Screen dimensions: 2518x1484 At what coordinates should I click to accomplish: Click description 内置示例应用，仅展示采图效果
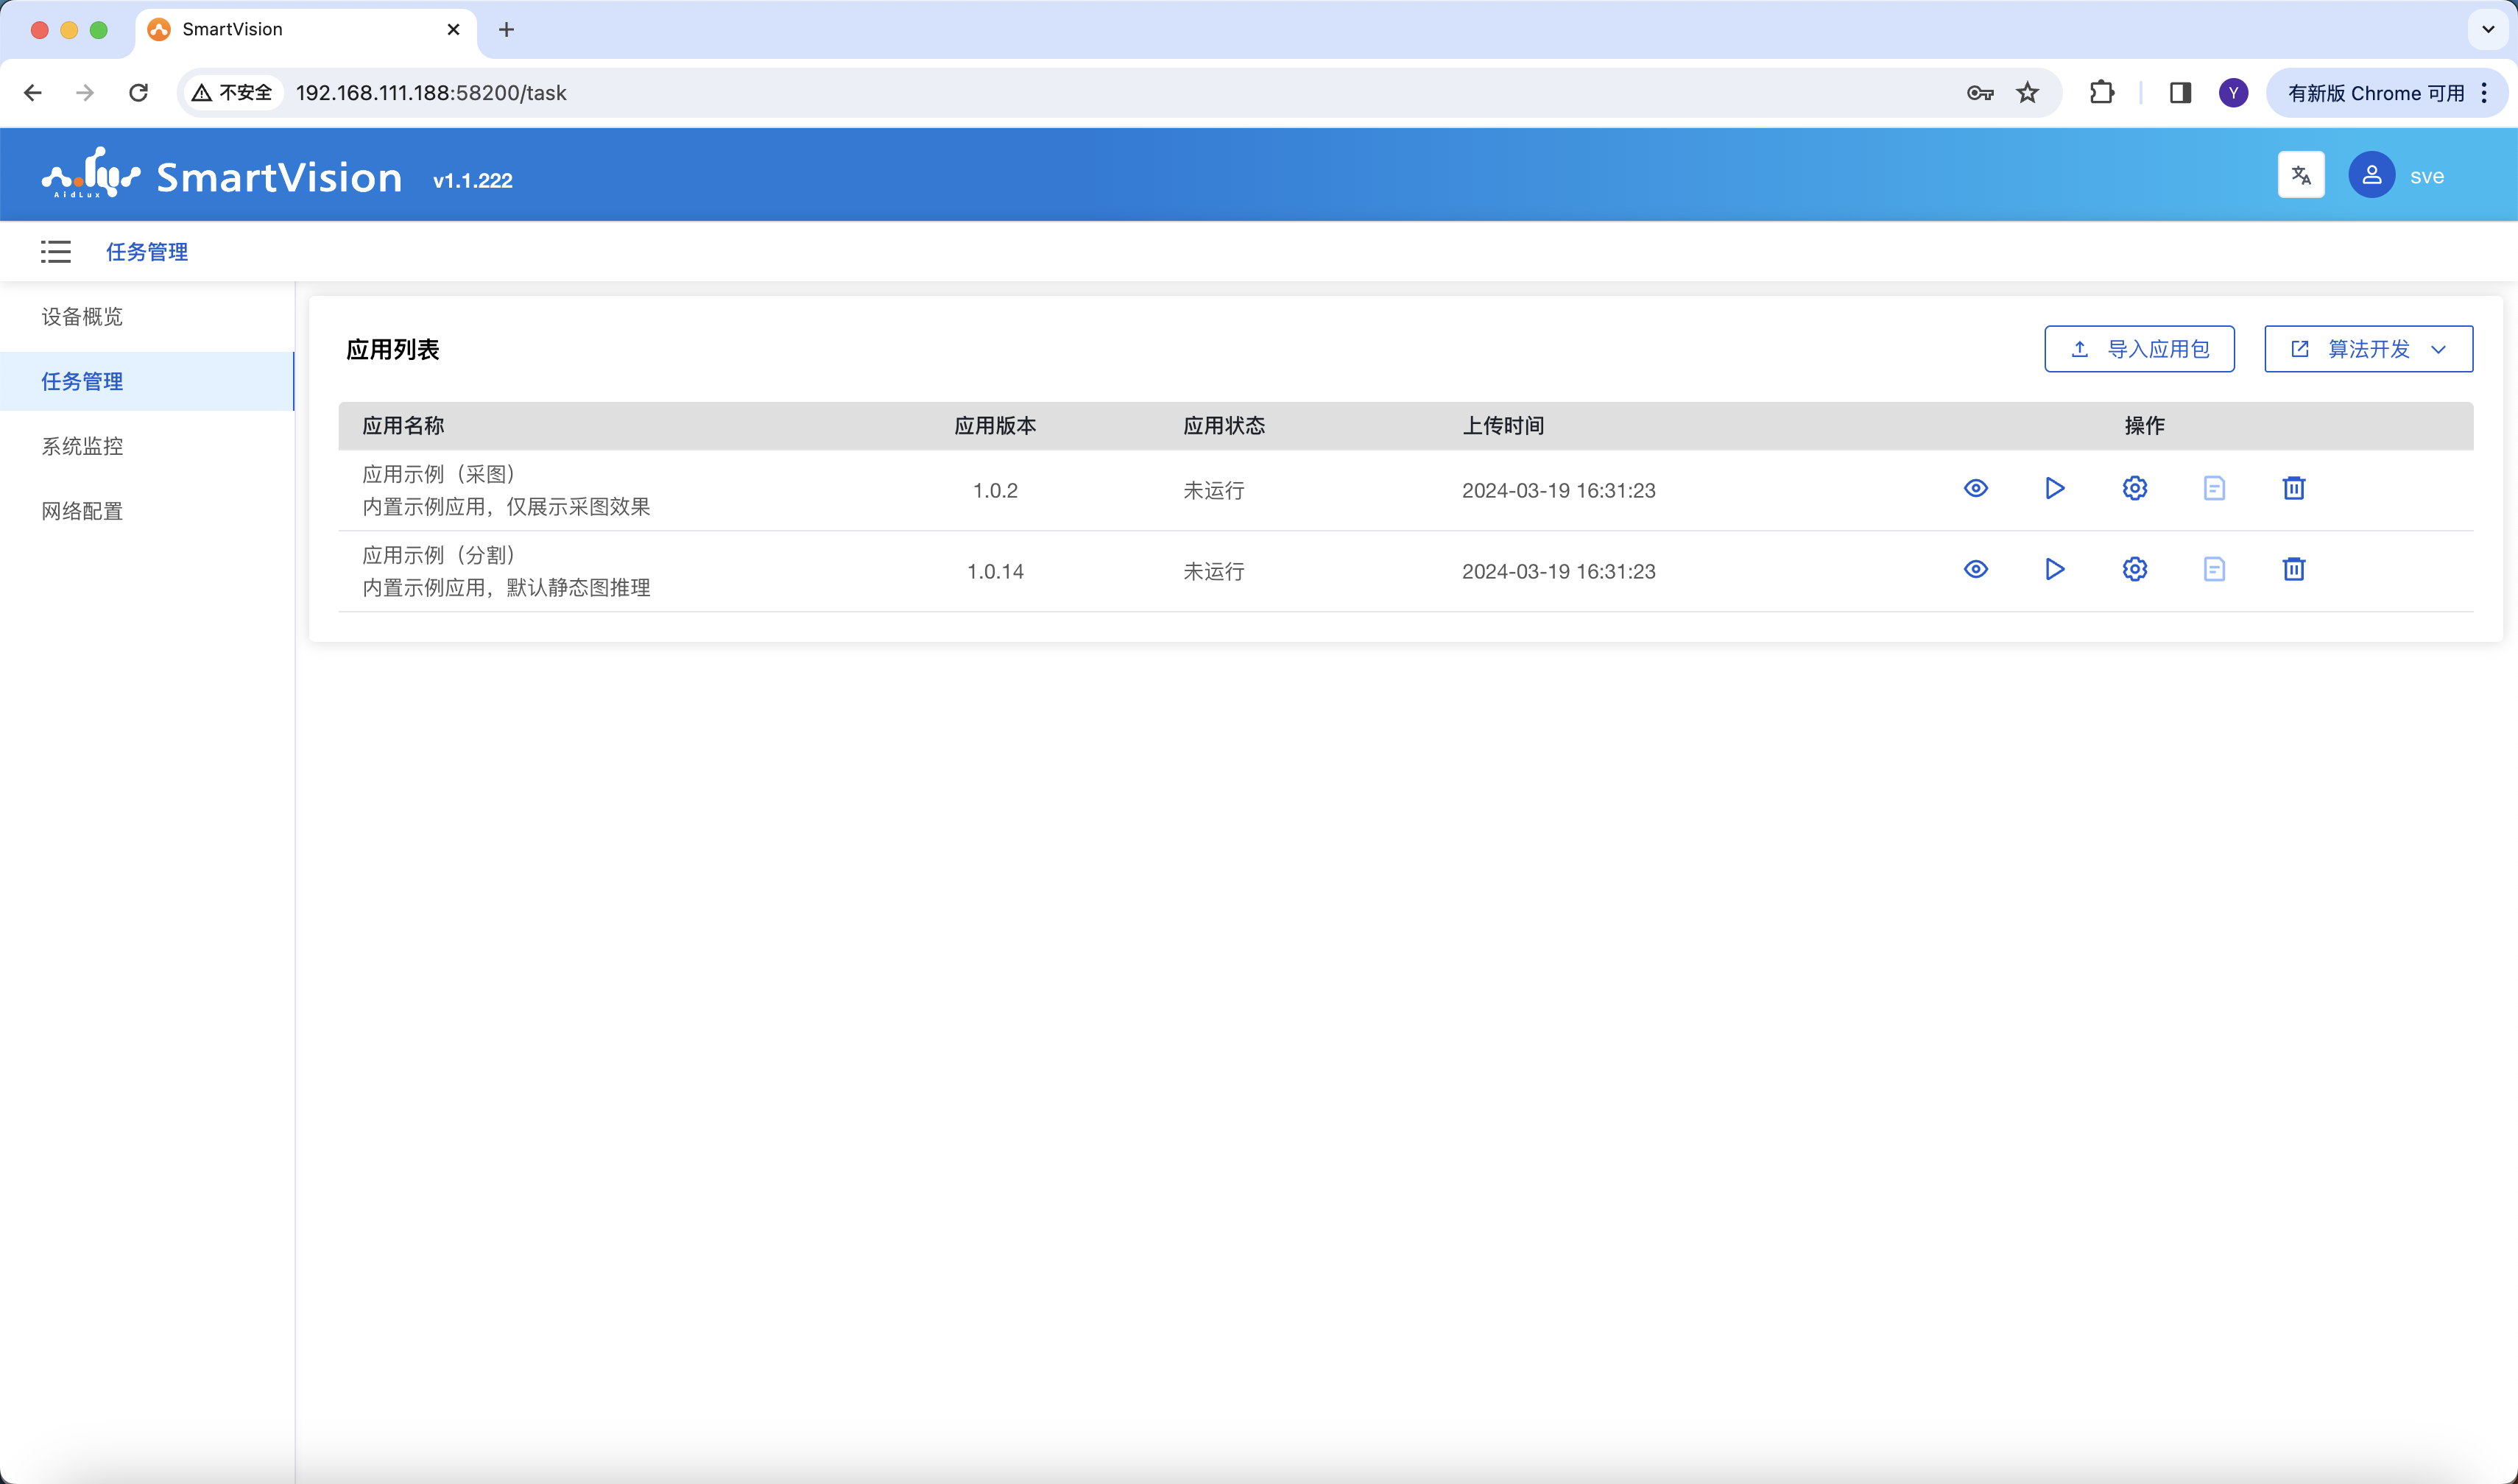click(x=506, y=506)
